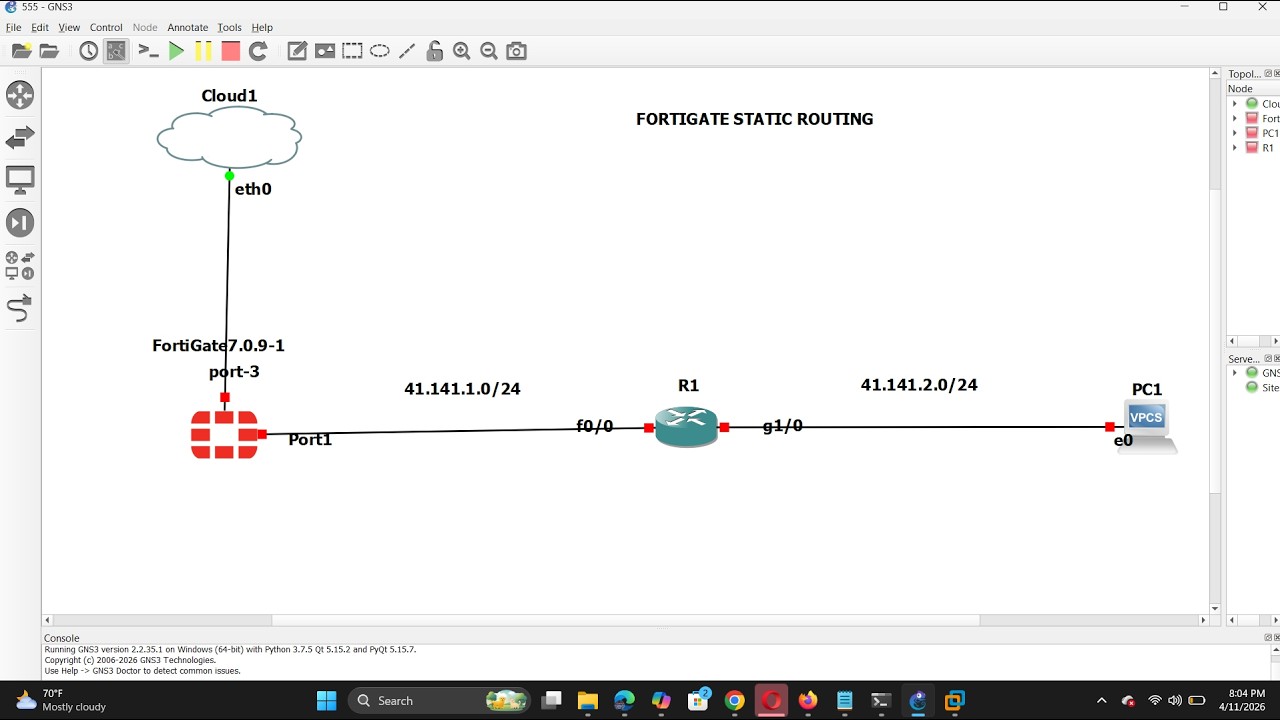Click the New blank project icon
1280x720 pixels.
pyautogui.click(x=21, y=51)
